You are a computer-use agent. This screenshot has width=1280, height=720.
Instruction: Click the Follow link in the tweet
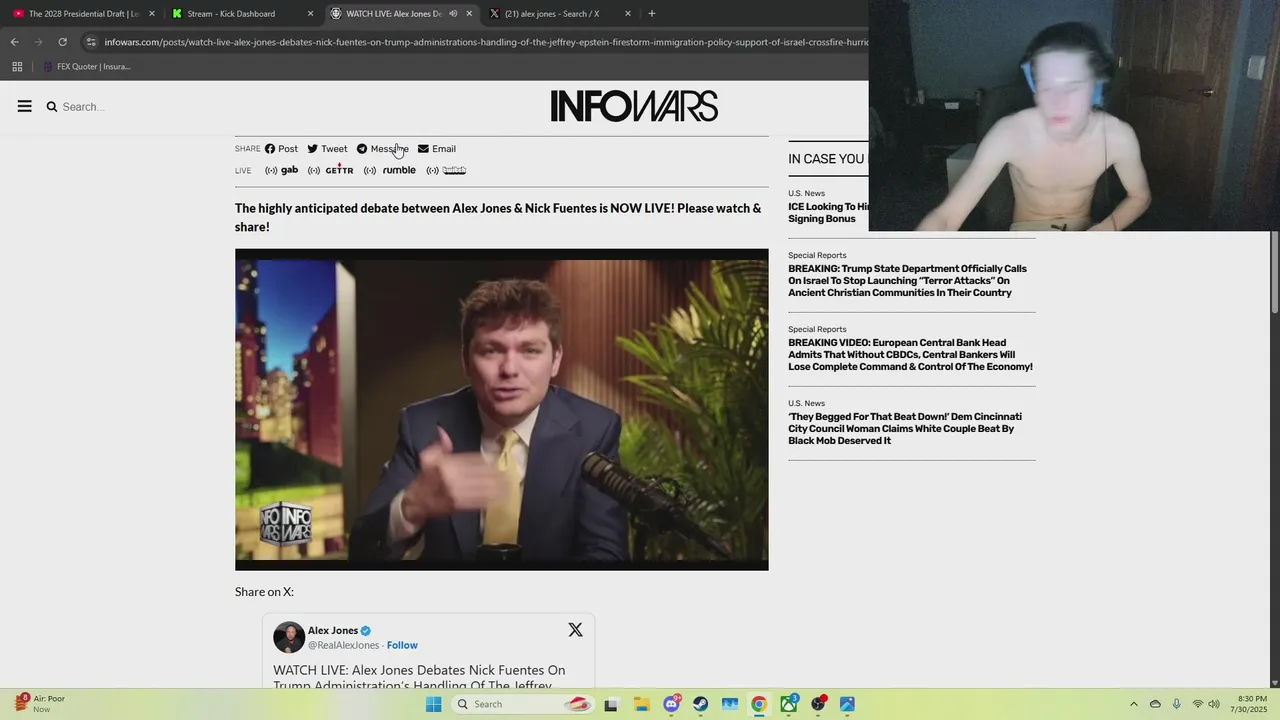[x=402, y=645]
